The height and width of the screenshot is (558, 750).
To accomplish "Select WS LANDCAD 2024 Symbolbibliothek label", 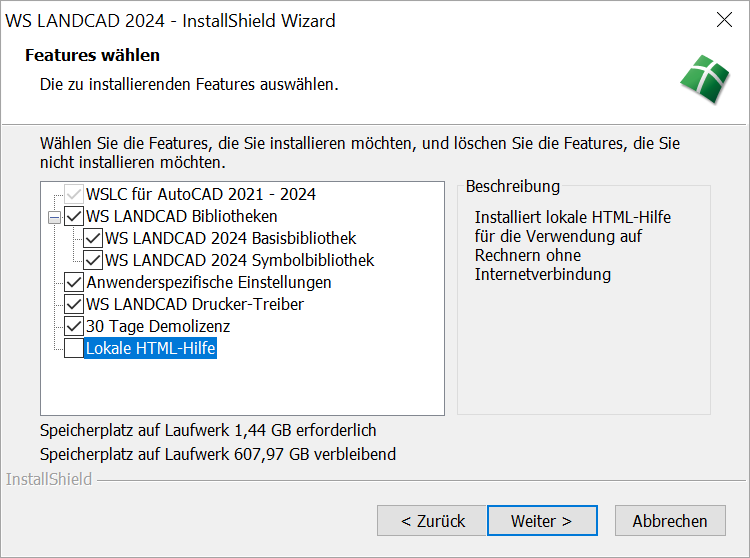I will tap(240, 260).
